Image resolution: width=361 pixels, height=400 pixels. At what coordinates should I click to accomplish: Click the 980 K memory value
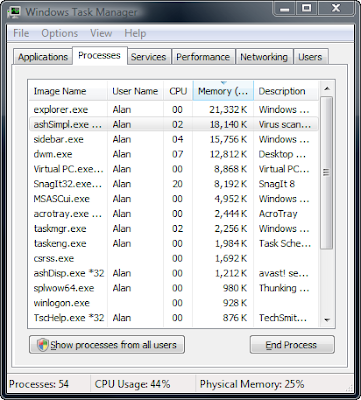pyautogui.click(x=235, y=288)
